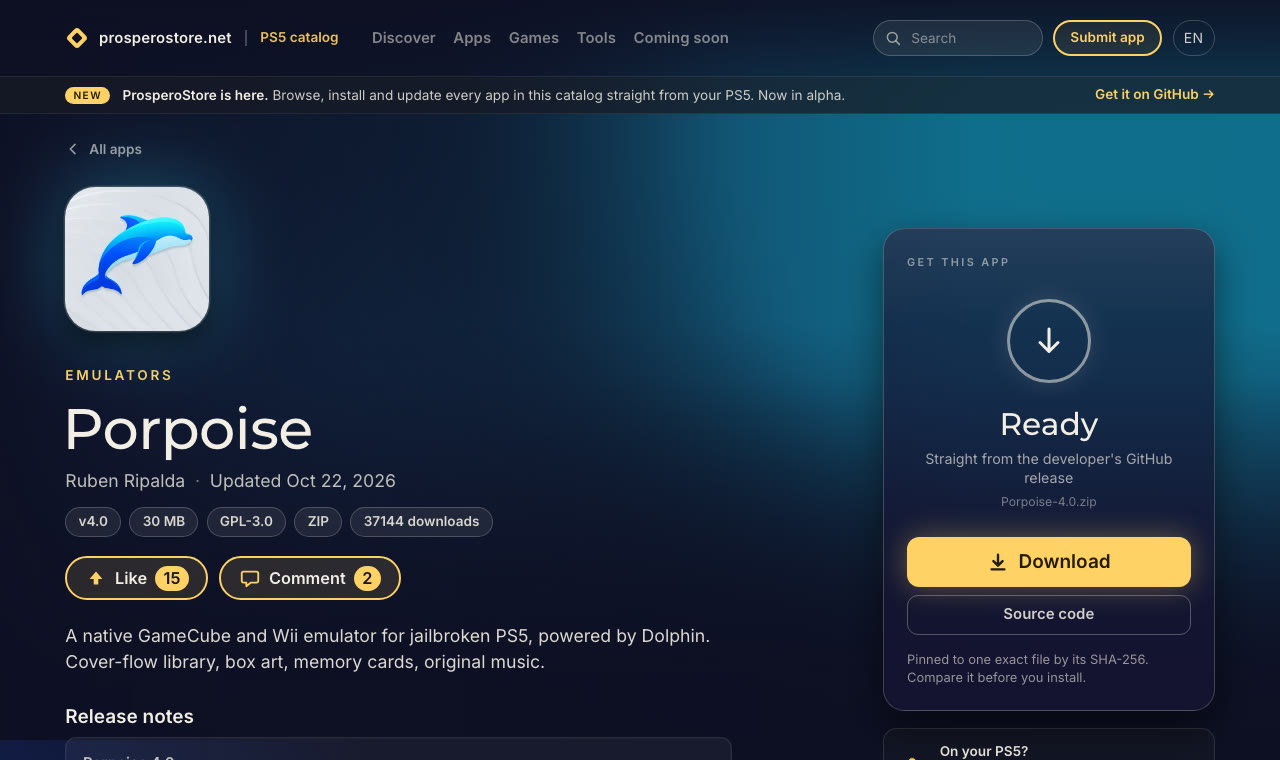1280x760 pixels.
Task: Click the prosperostore.net site name
Action: 165,38
